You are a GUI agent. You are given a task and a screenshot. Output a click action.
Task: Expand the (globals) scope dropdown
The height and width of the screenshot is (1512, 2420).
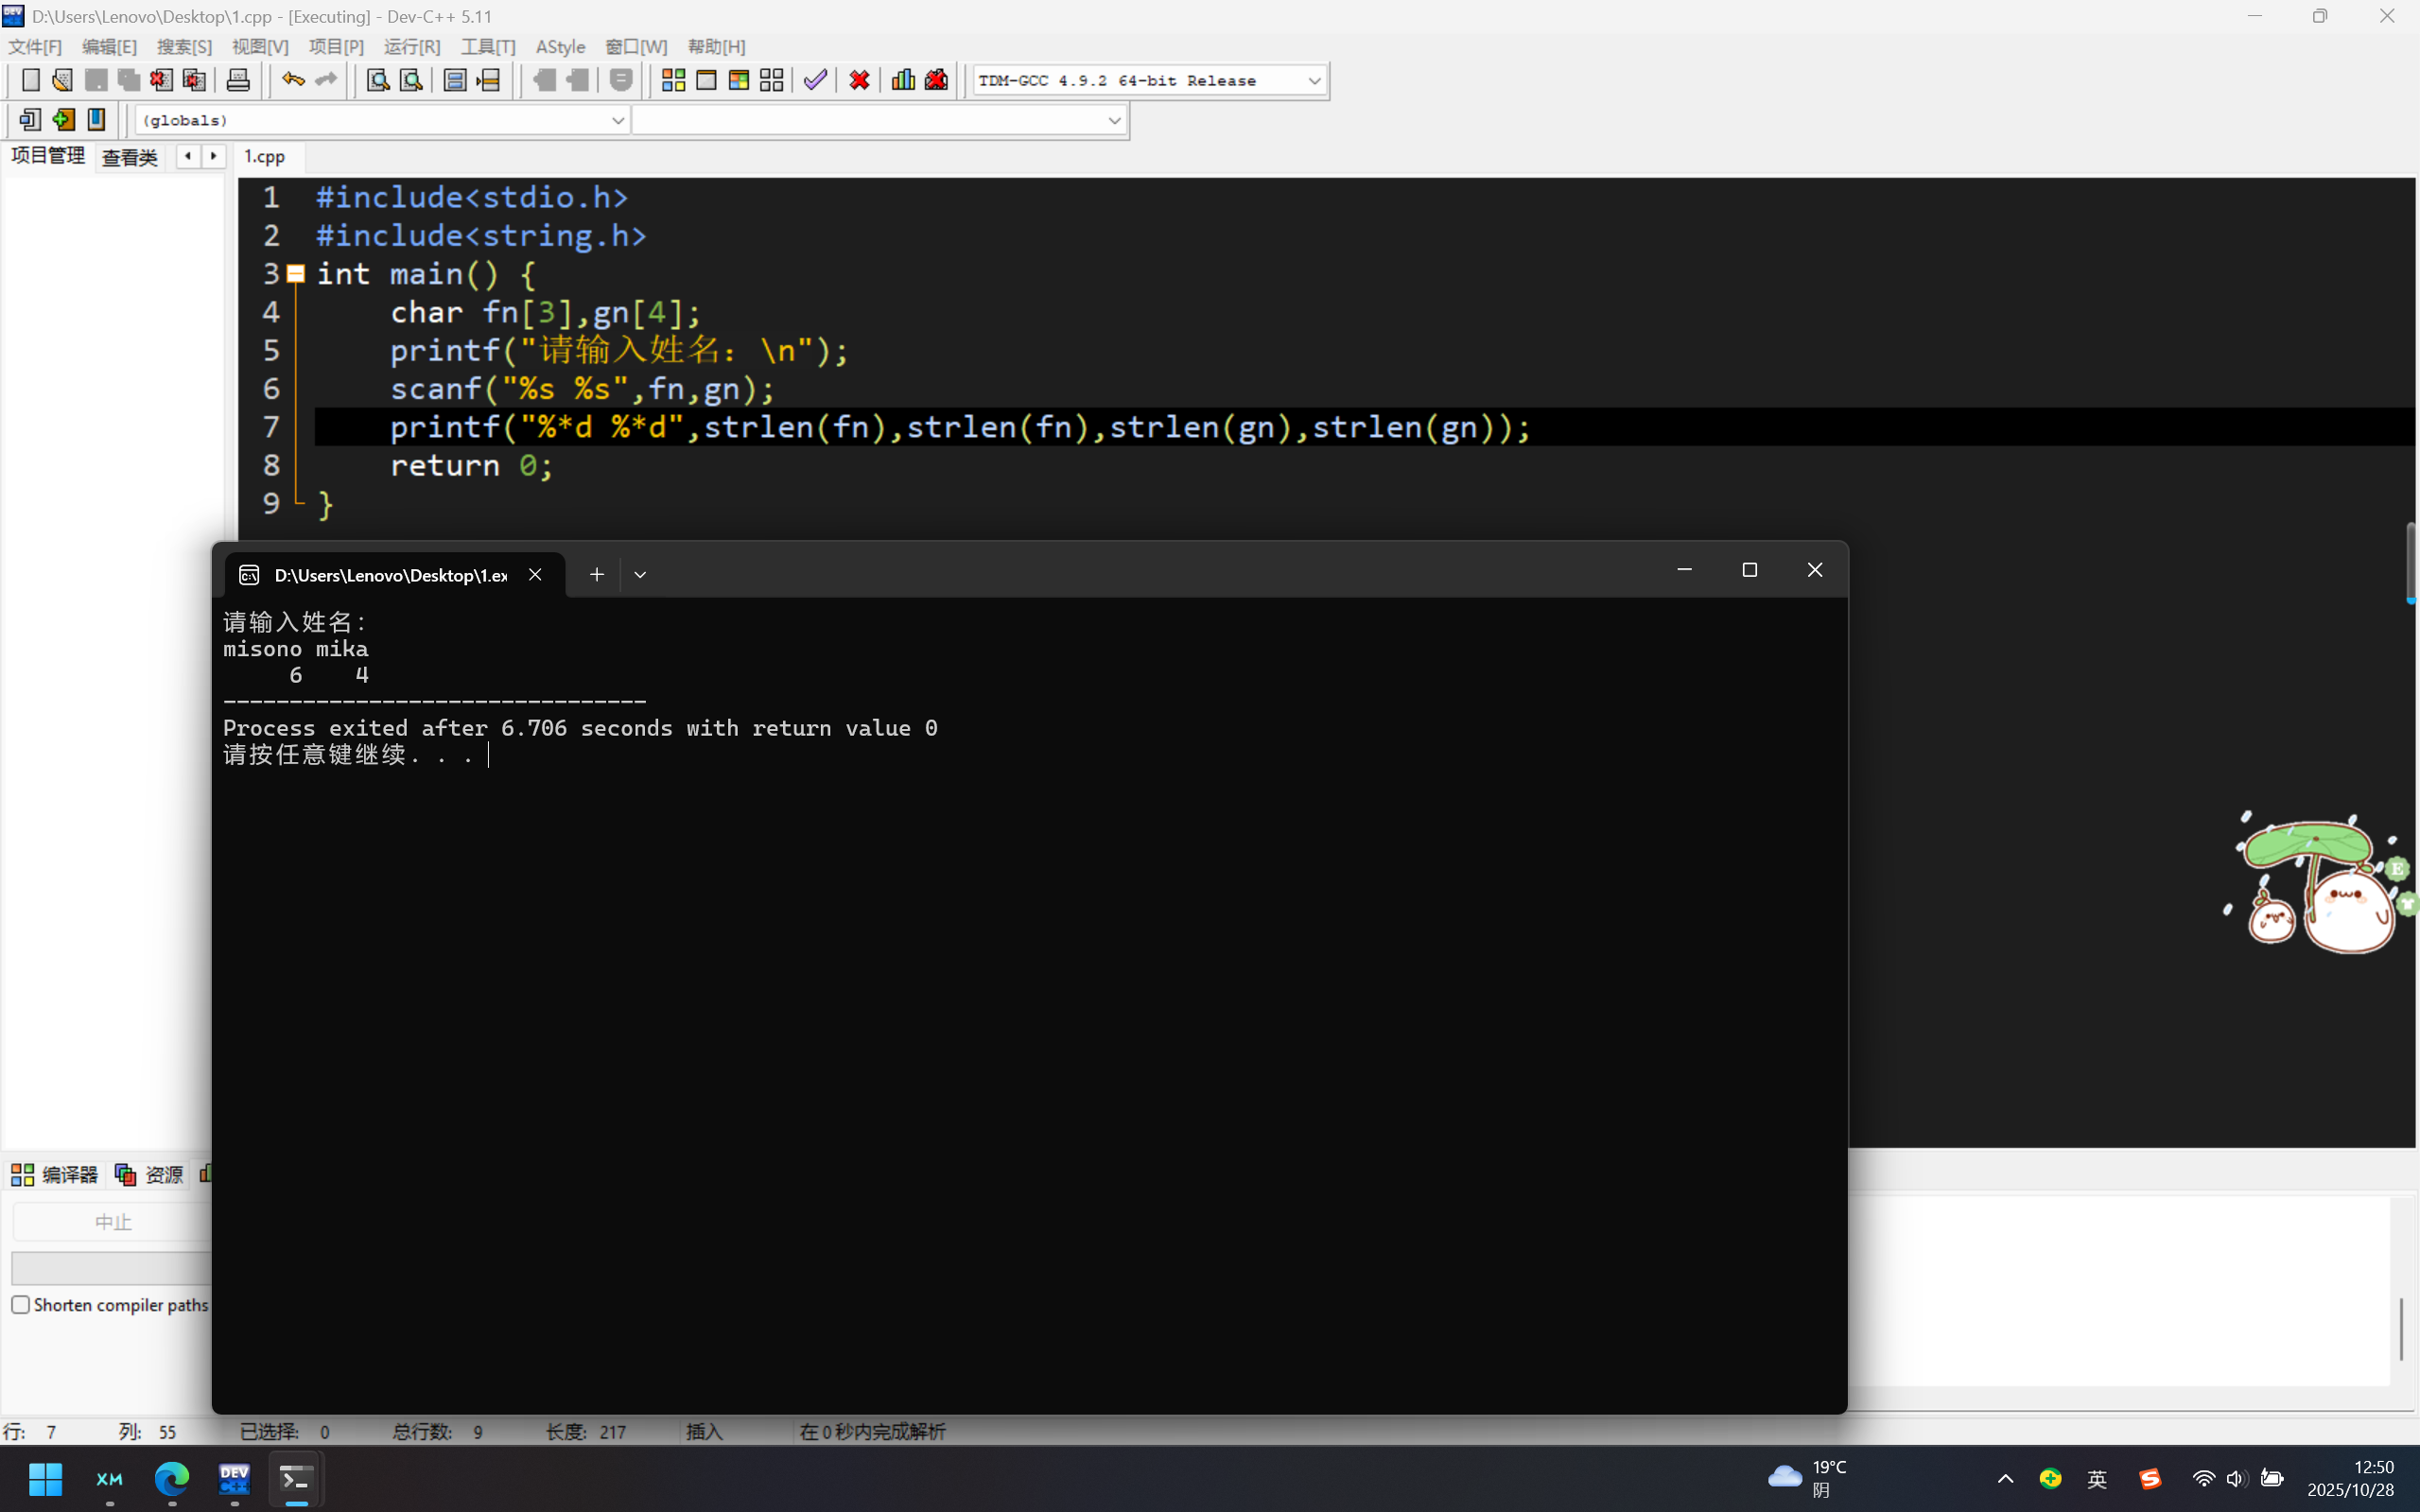coord(617,121)
